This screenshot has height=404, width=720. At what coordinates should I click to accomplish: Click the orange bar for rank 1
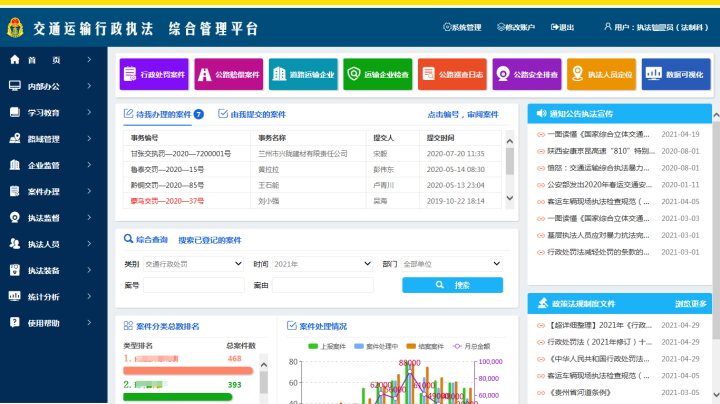point(188,370)
